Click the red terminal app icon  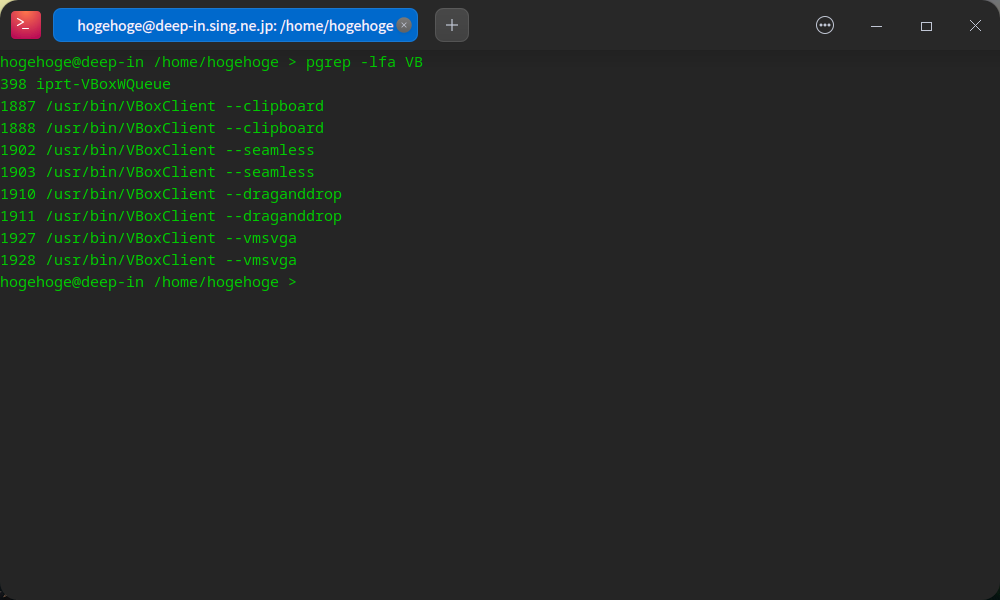point(26,25)
